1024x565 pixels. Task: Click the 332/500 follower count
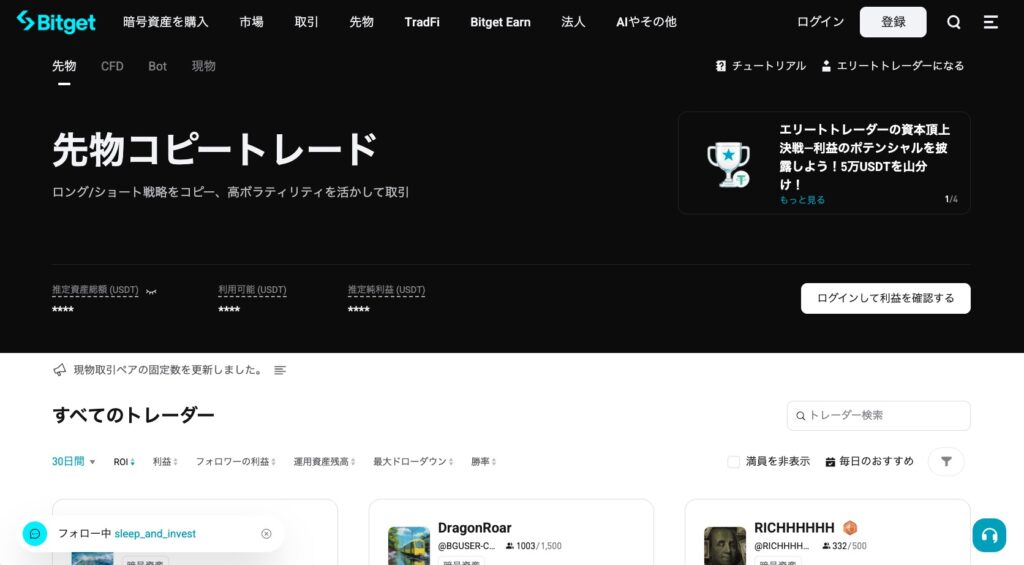pyautogui.click(x=844, y=546)
